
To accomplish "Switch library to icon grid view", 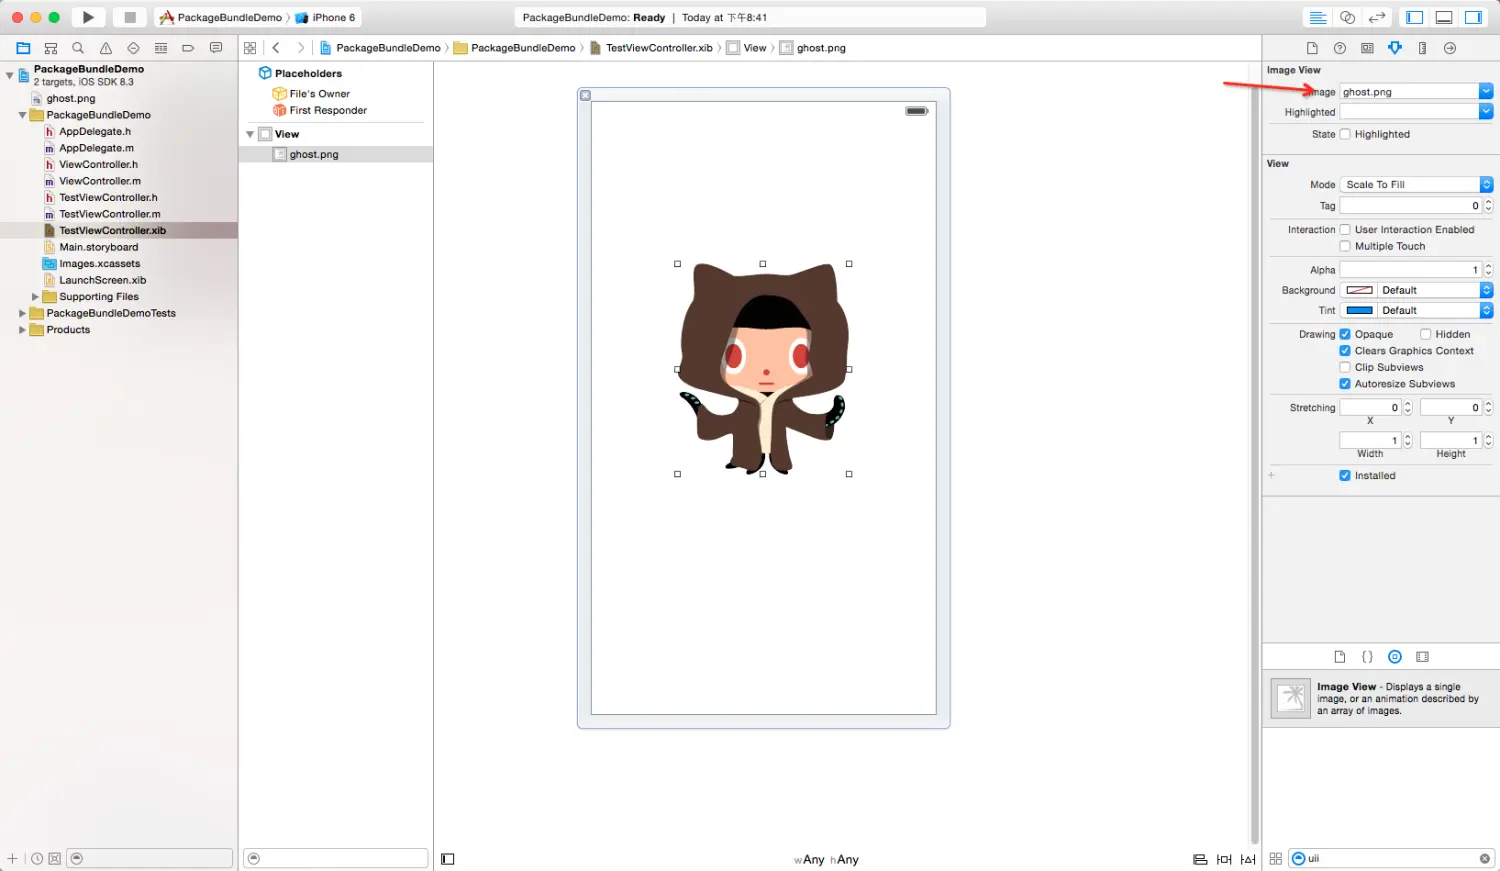I will click(1276, 858).
